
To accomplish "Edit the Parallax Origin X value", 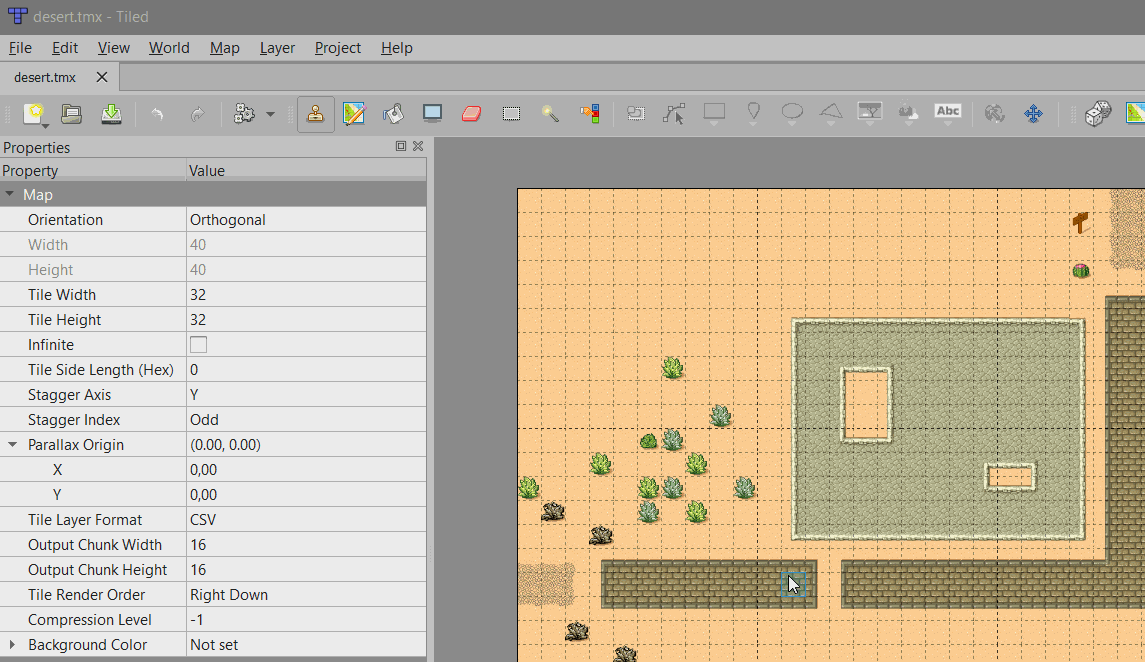I will [x=306, y=470].
